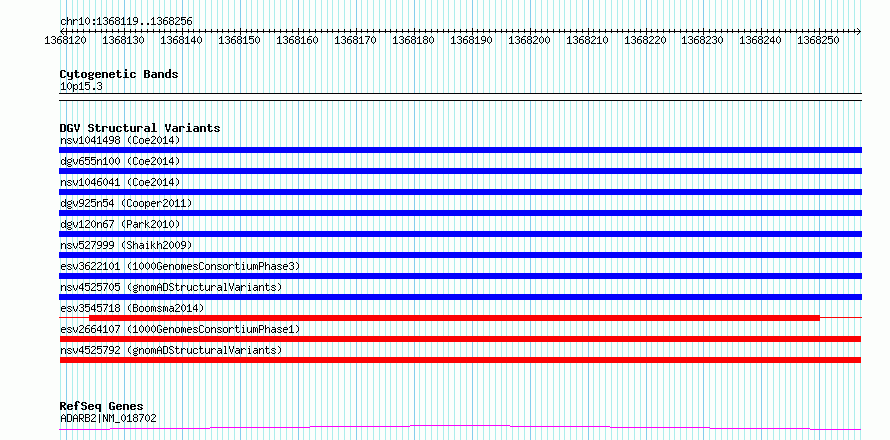Screen dimensions: 890x440
Task: Click ruler tick label 1368240
Action: [761, 41]
